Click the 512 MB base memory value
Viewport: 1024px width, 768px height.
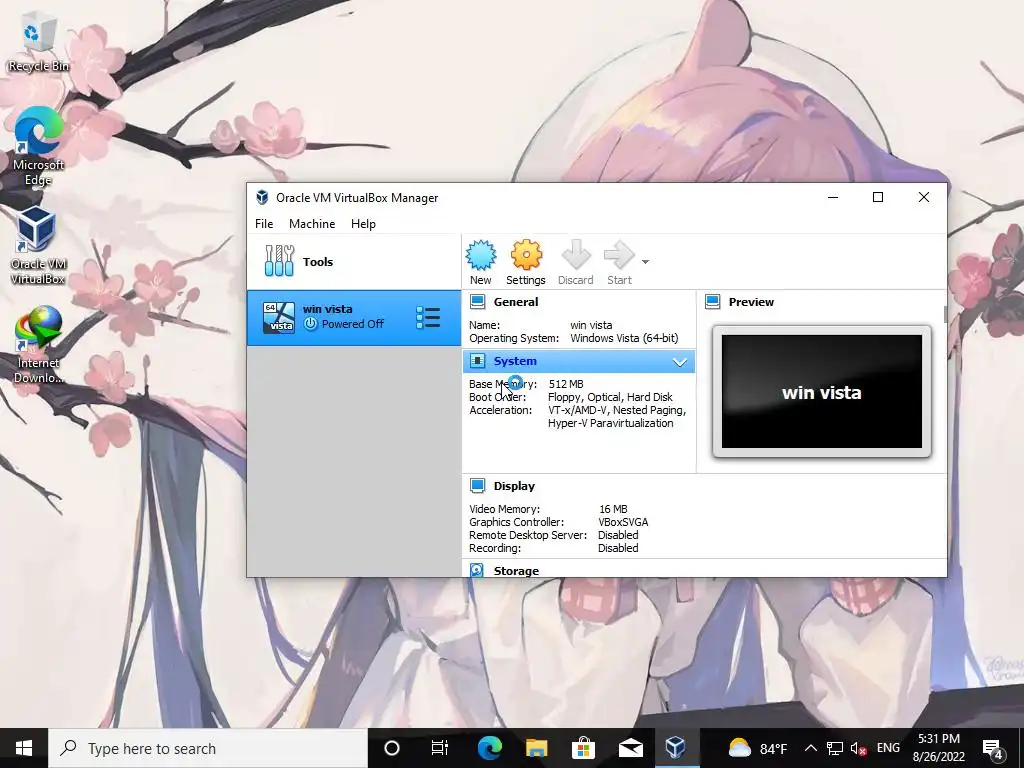click(x=566, y=384)
